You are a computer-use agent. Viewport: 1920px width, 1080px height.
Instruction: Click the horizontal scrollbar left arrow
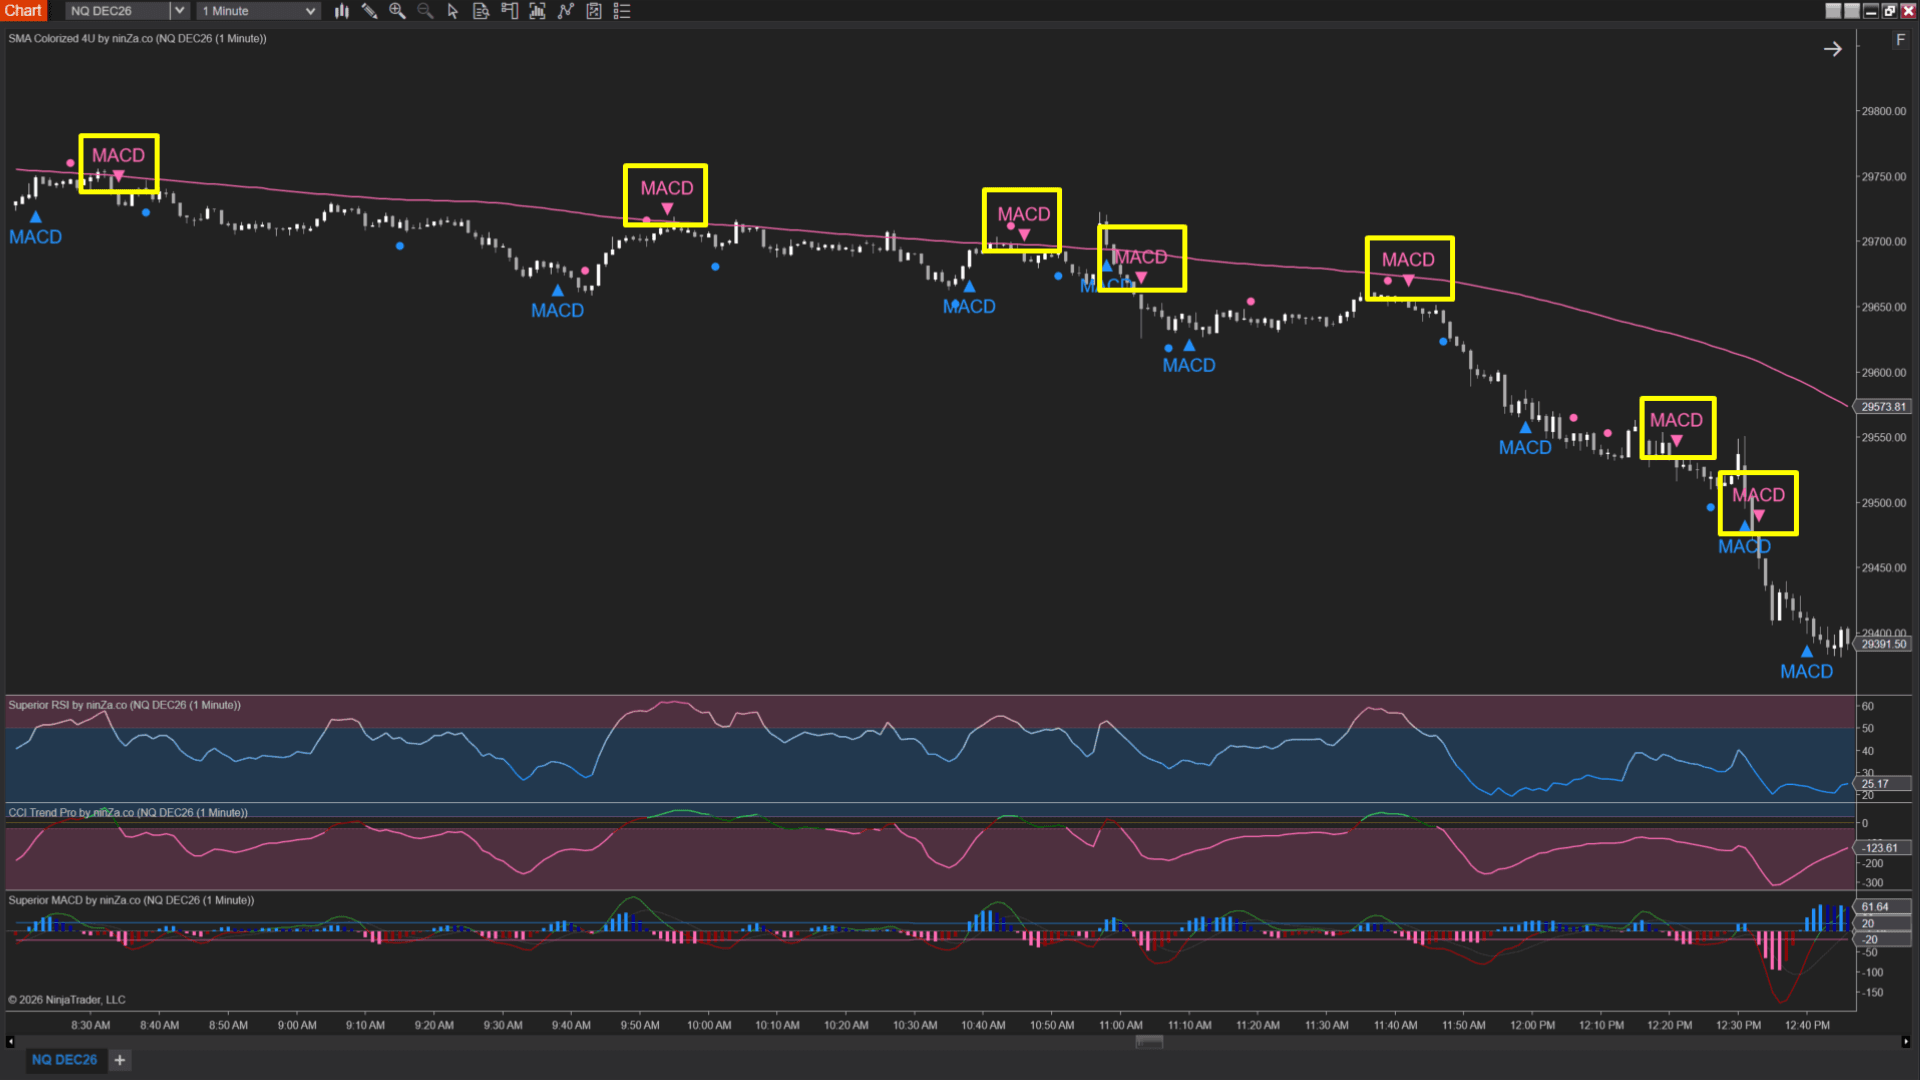tap(10, 1042)
